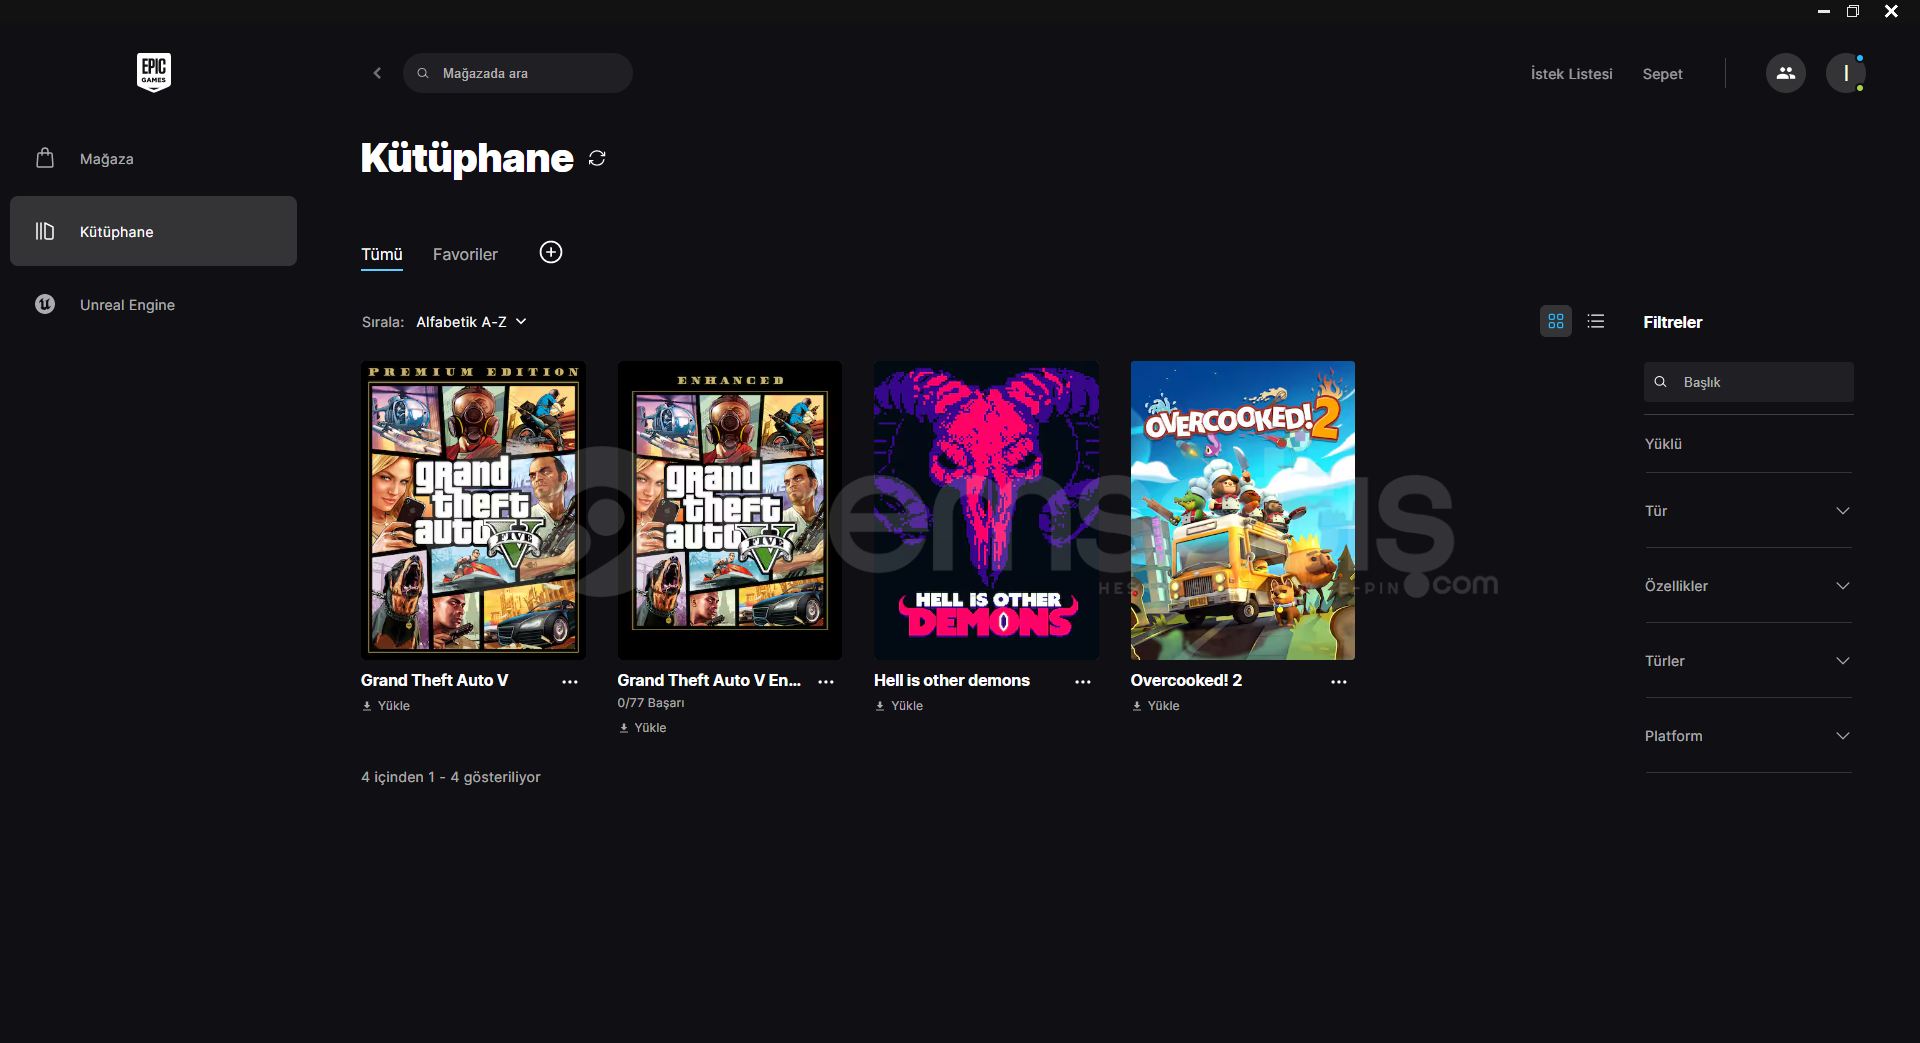The height and width of the screenshot is (1043, 1920).
Task: Open the Alfabetik A-Z sort dropdown
Action: 471,322
